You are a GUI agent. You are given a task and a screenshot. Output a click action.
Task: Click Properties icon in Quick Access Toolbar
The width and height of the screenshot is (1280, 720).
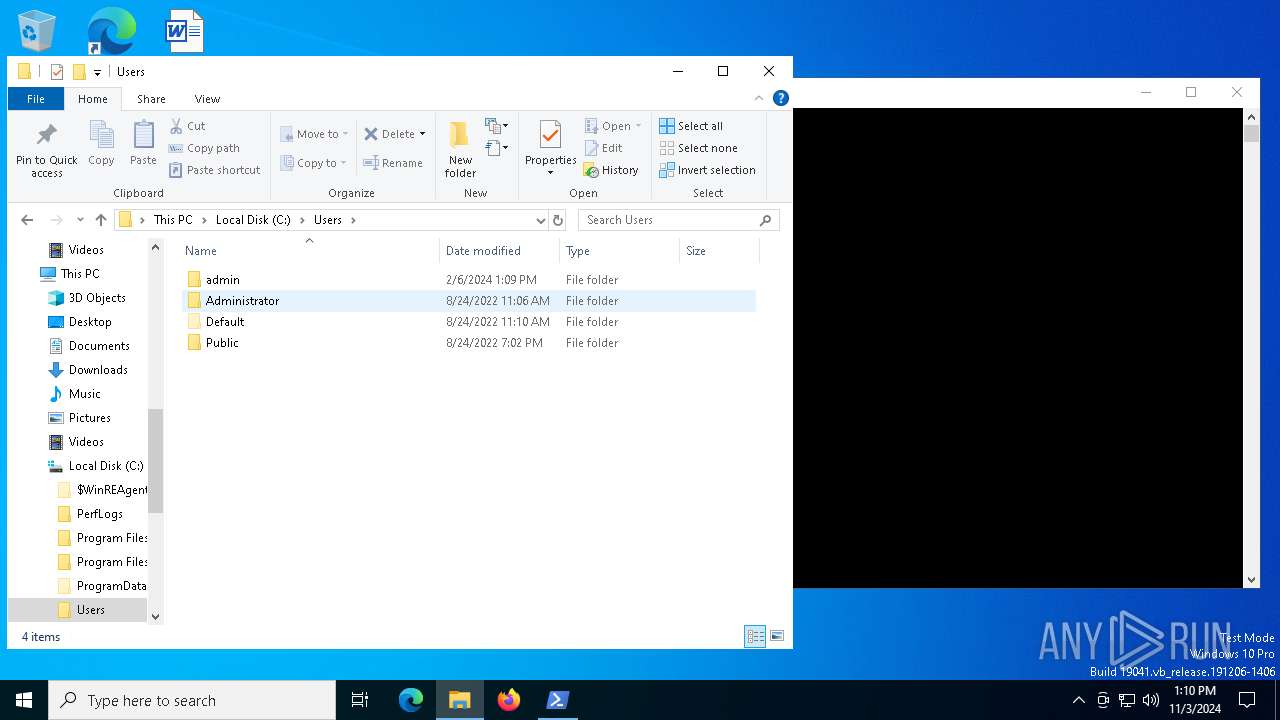[x=57, y=72]
